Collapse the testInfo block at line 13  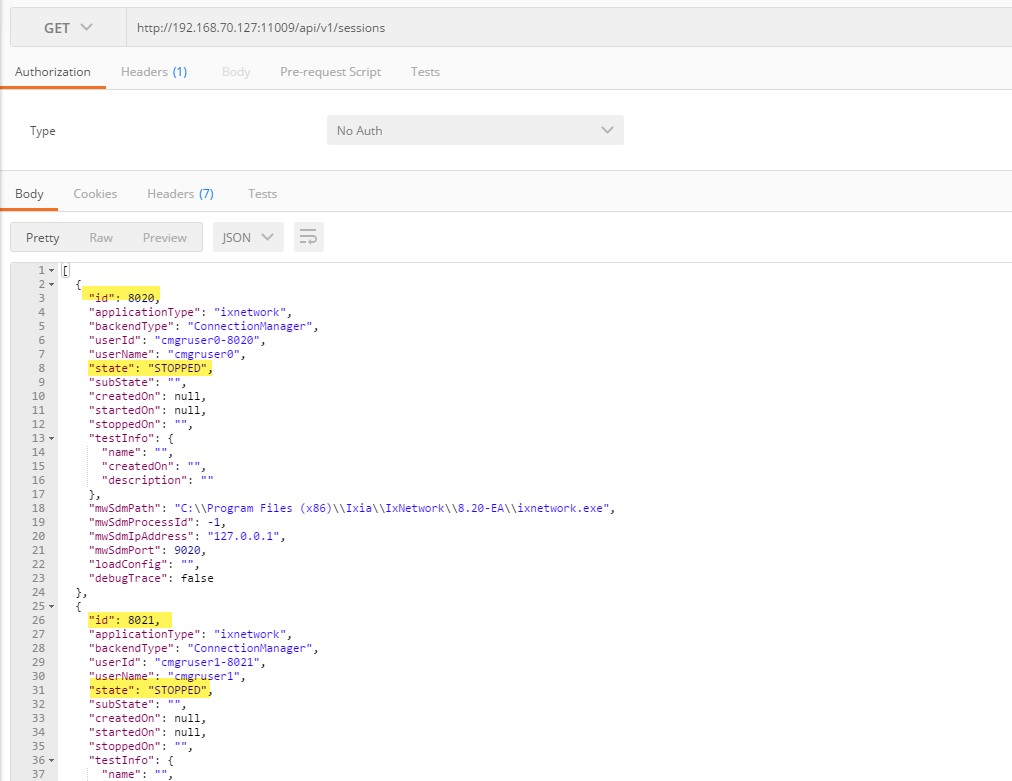[x=52, y=438]
